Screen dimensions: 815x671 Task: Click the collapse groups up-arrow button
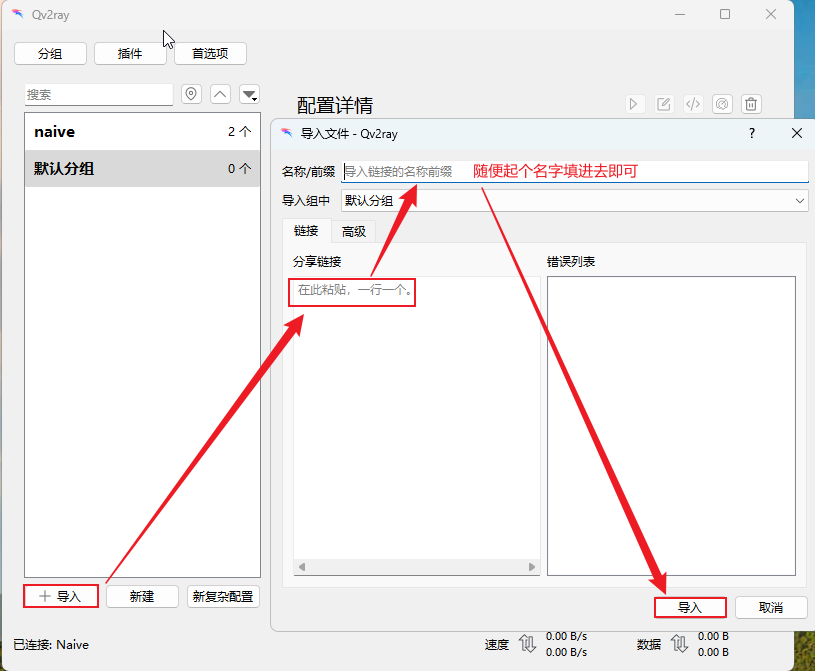tap(221, 94)
